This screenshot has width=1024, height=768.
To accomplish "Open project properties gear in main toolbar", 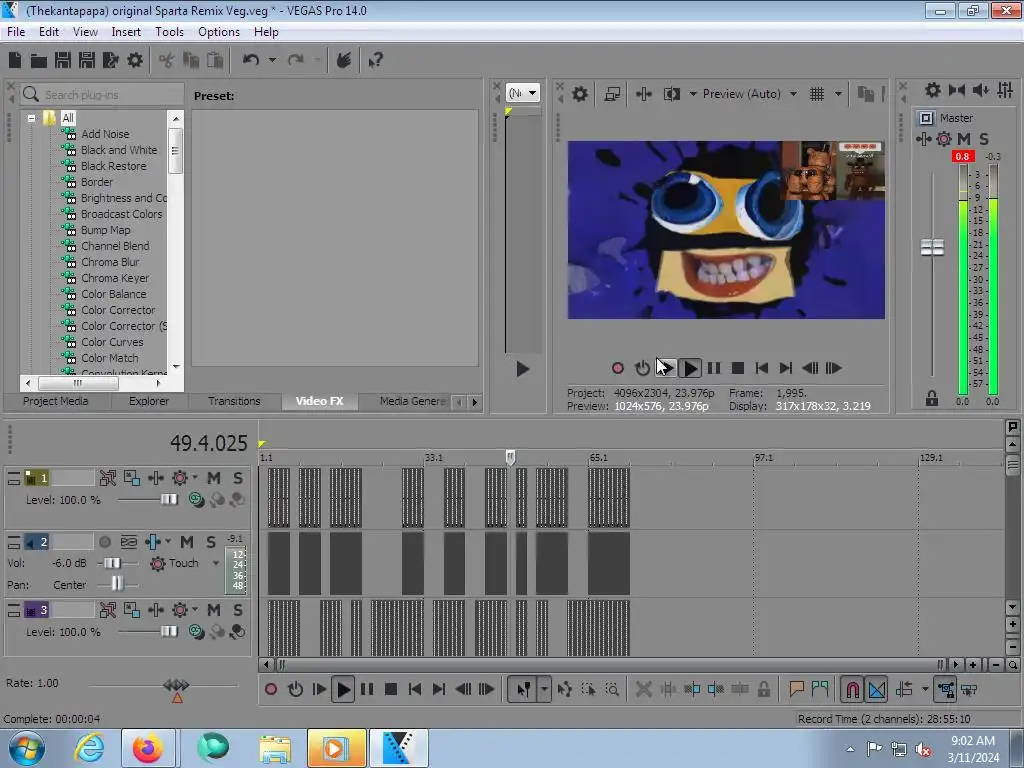I will tap(135, 60).
